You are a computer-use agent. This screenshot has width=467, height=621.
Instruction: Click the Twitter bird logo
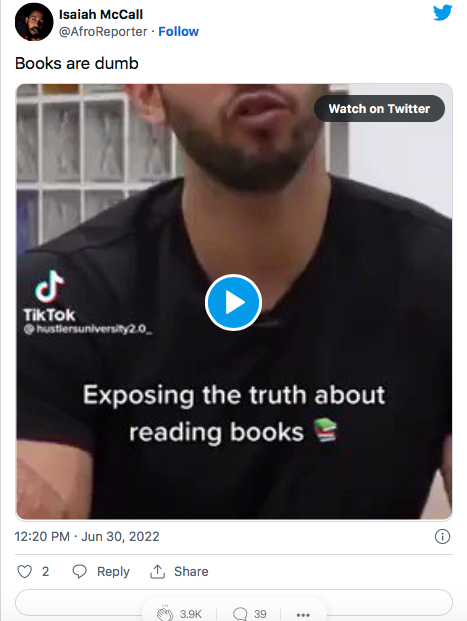click(442, 13)
